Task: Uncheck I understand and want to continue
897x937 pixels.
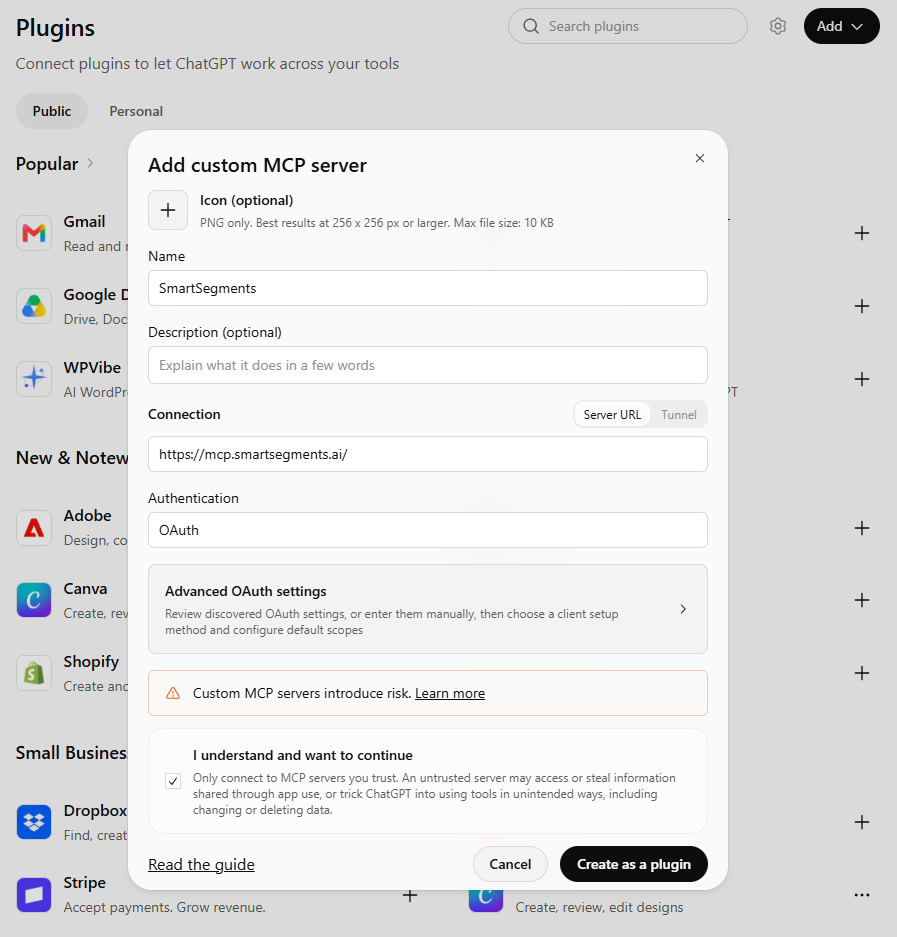Action: pos(173,780)
